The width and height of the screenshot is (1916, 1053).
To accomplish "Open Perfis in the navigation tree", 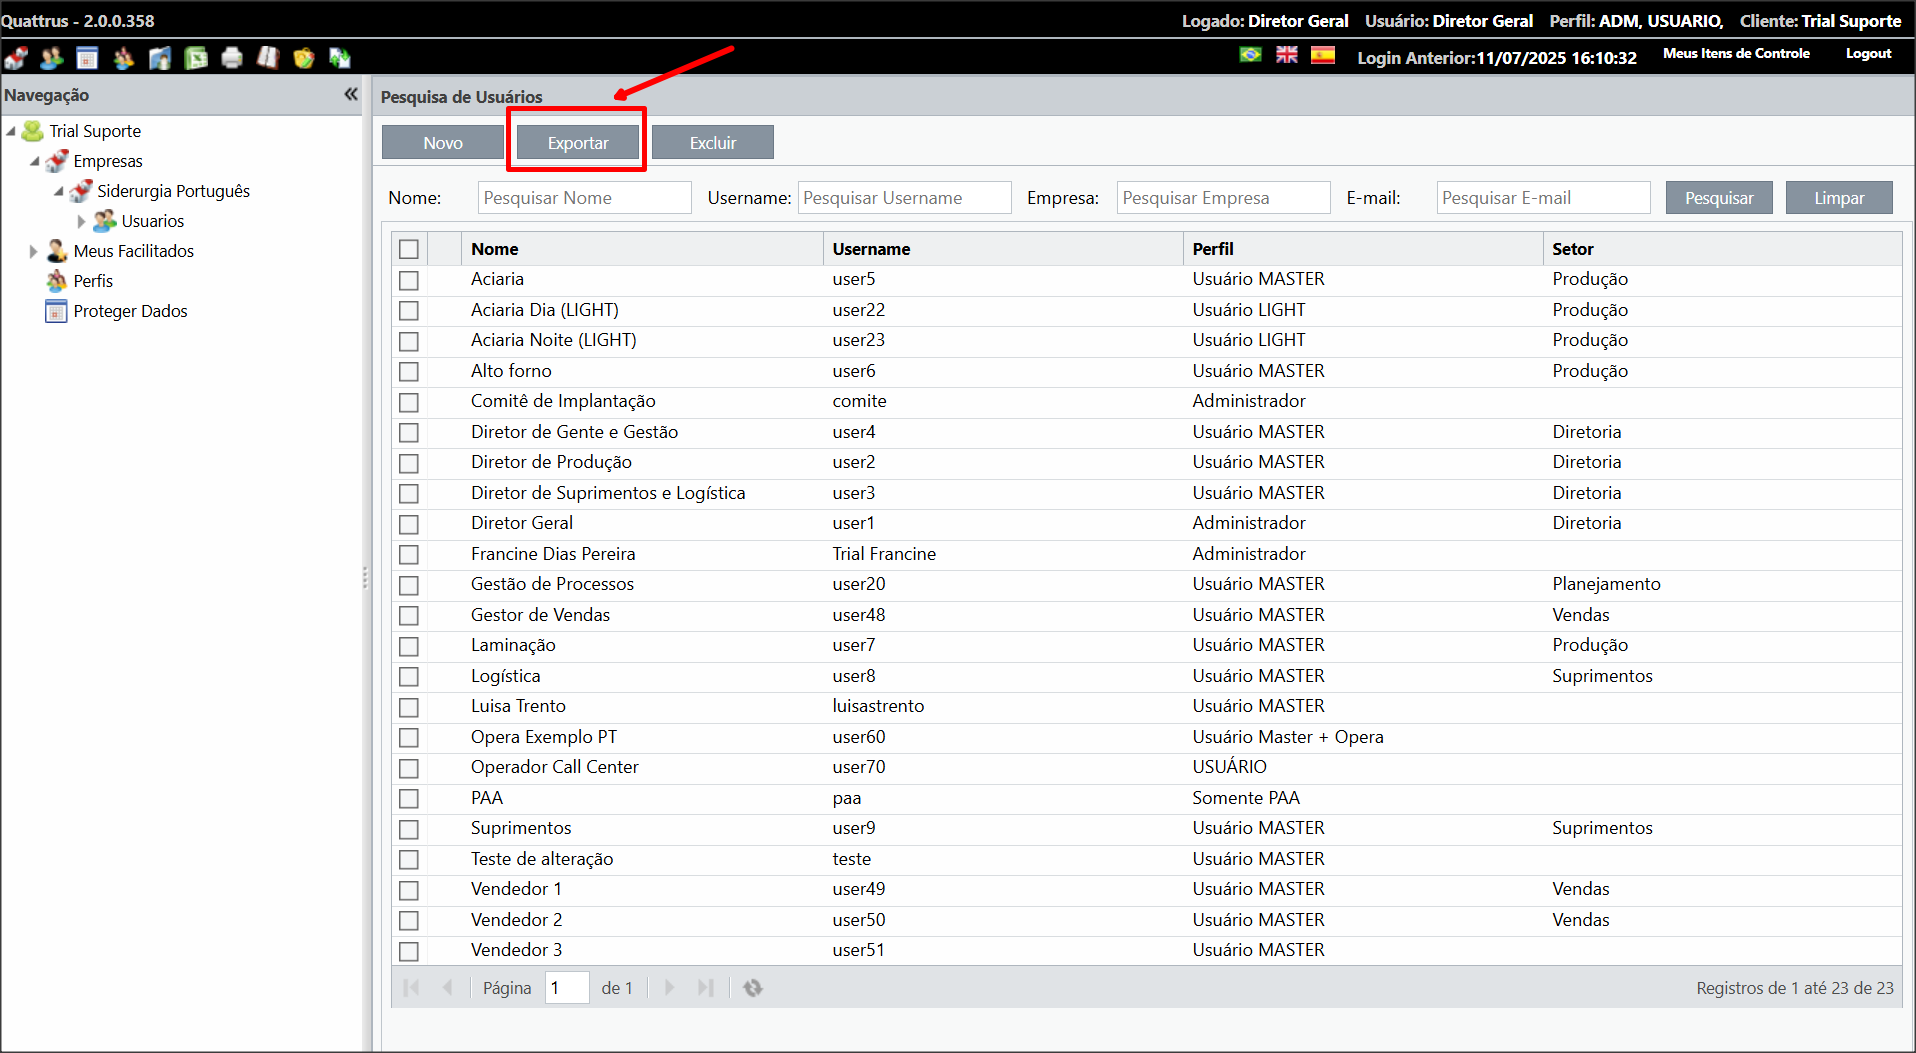I will click(93, 281).
